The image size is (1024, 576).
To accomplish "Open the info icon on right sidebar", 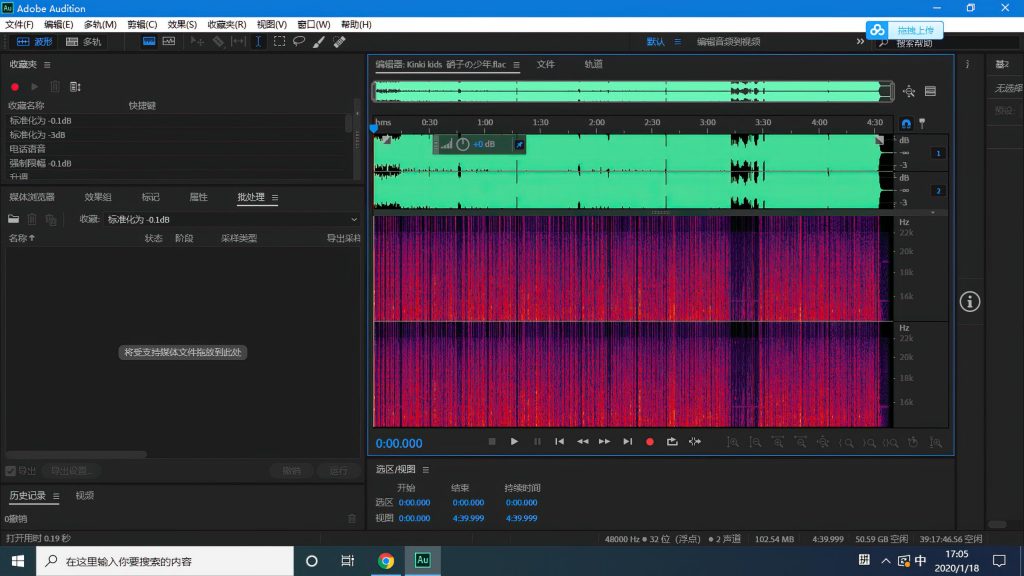I will (970, 302).
